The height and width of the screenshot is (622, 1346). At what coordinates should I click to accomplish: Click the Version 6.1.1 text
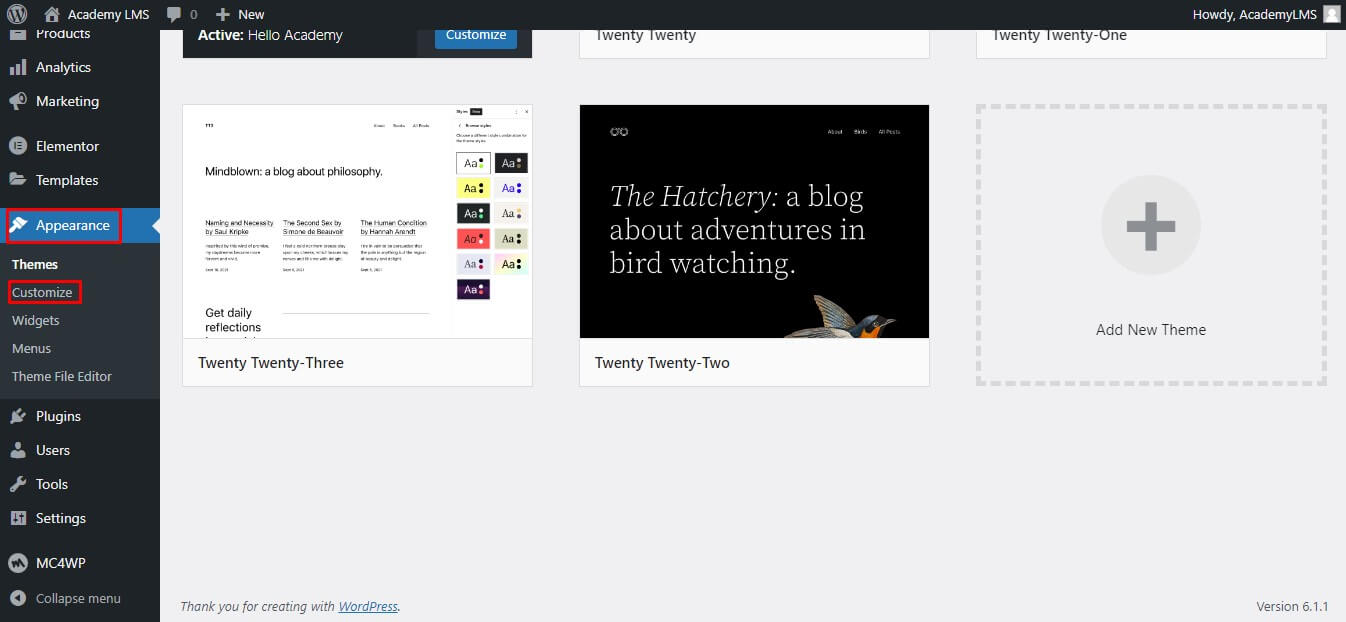point(1292,606)
